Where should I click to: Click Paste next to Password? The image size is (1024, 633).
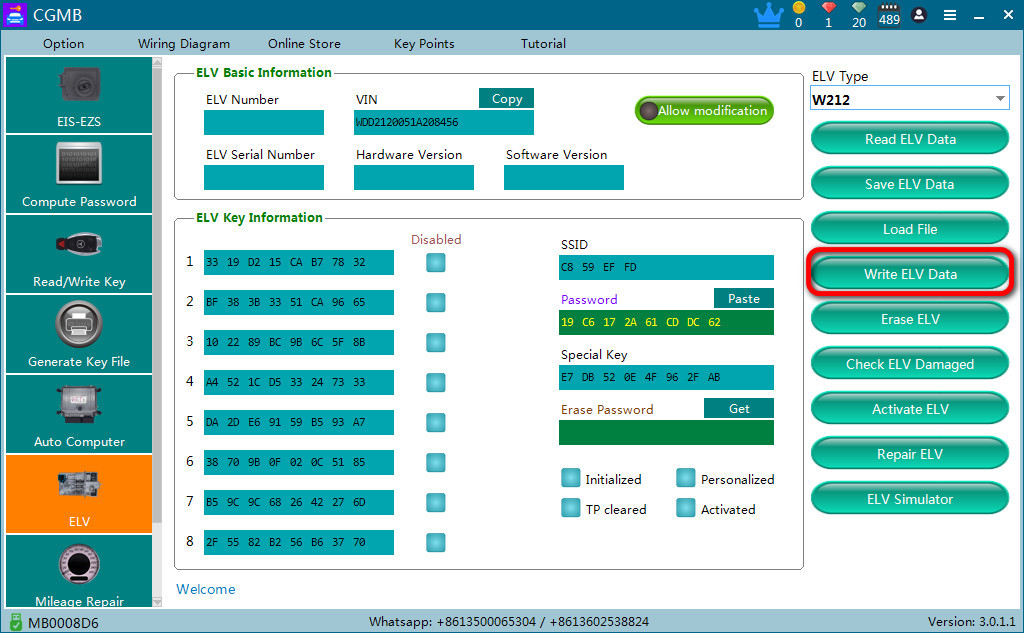[x=743, y=299]
